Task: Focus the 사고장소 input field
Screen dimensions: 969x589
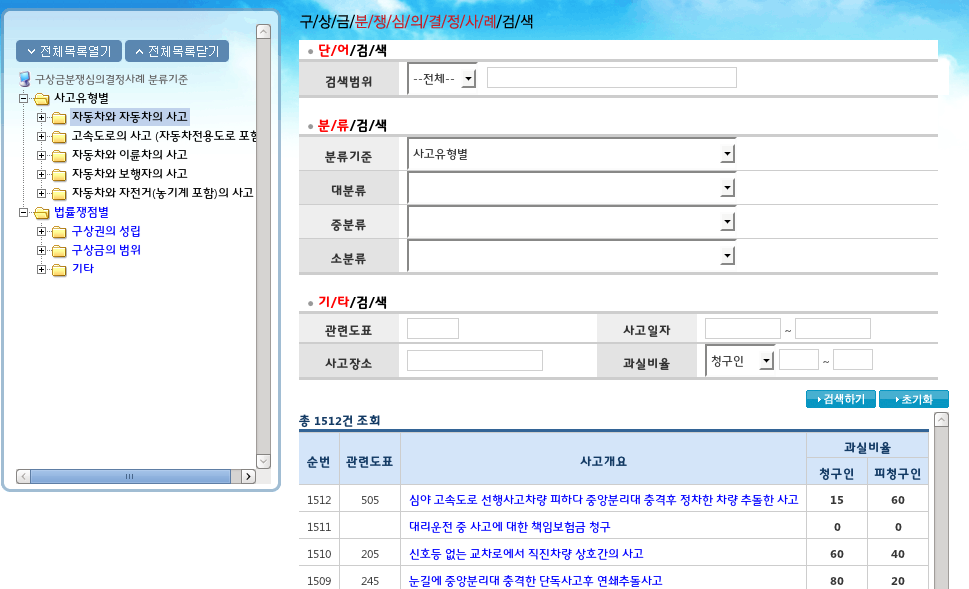Action: [x=475, y=360]
